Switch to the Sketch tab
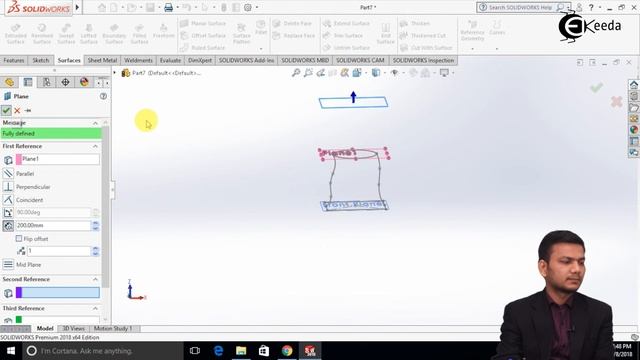The height and width of the screenshot is (360, 640). click(x=40, y=60)
